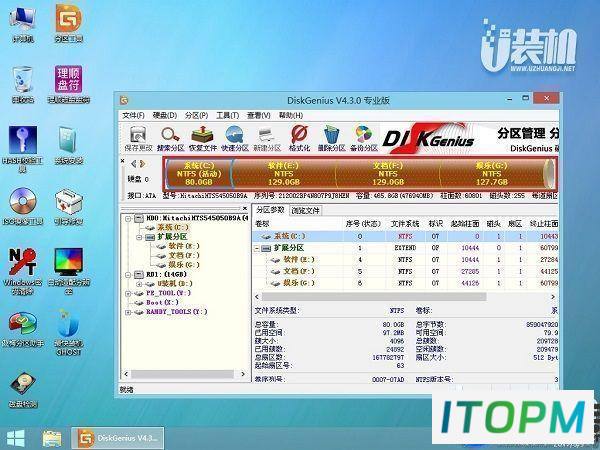This screenshot has height=450, width=600.
Task: Select 系统(C:) in the left tree
Action: pyautogui.click(x=173, y=228)
